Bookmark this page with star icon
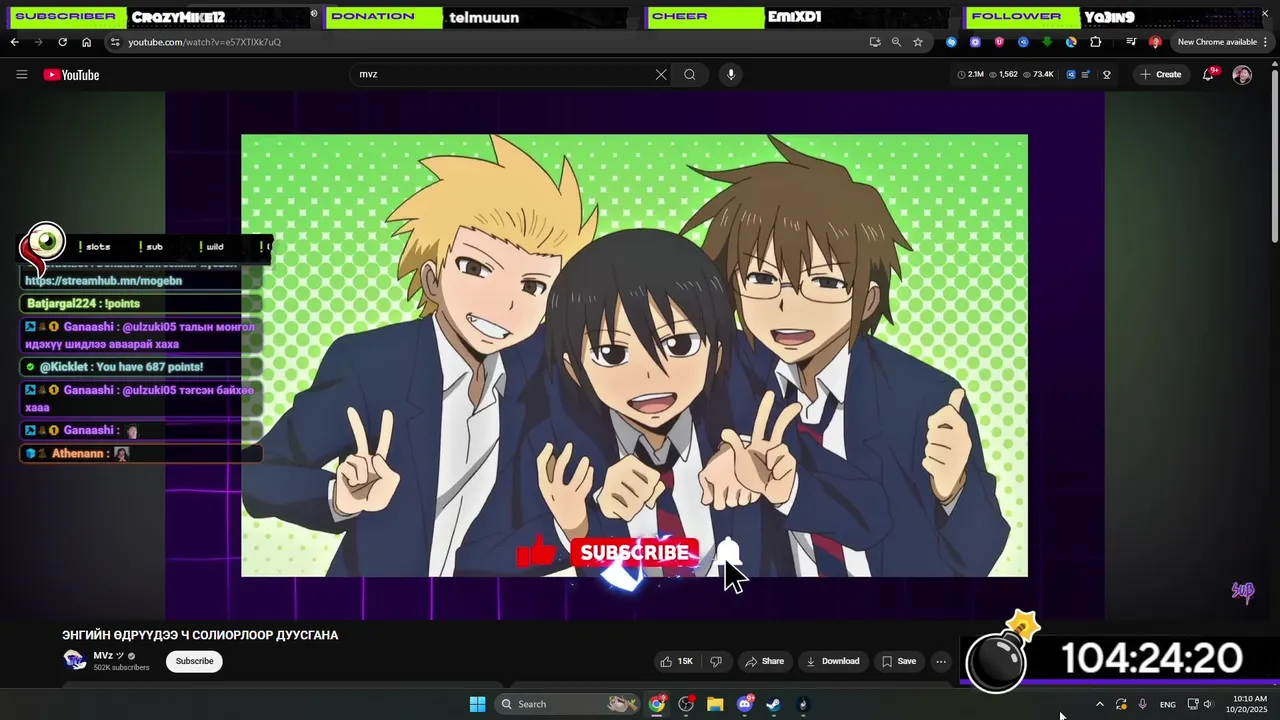The width and height of the screenshot is (1280, 720). [918, 42]
